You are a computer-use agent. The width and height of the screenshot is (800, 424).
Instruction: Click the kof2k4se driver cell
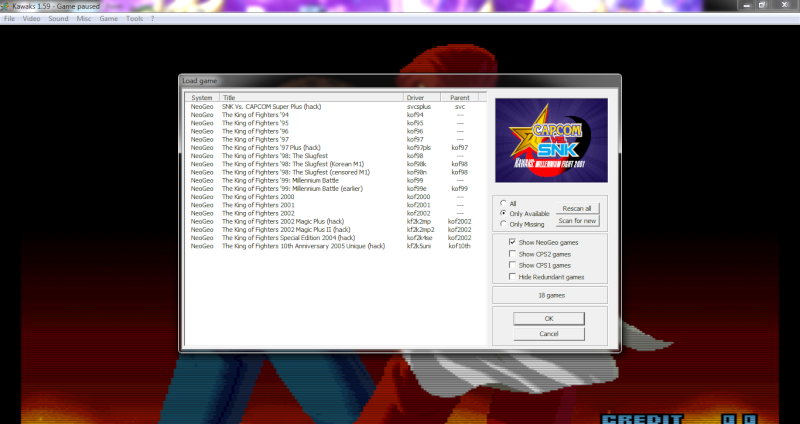coord(419,238)
